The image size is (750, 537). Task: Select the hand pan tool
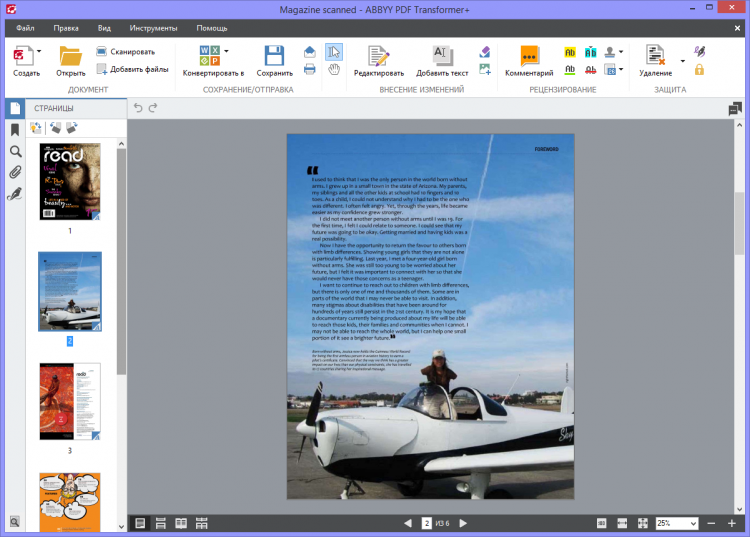334,70
